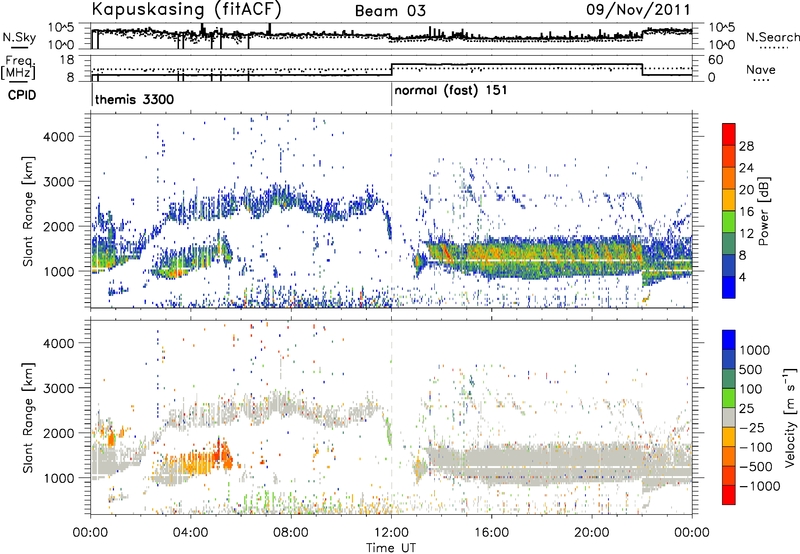Select the 12 value on Power colorbar
Screen dimensions: 800x554
tap(746, 234)
